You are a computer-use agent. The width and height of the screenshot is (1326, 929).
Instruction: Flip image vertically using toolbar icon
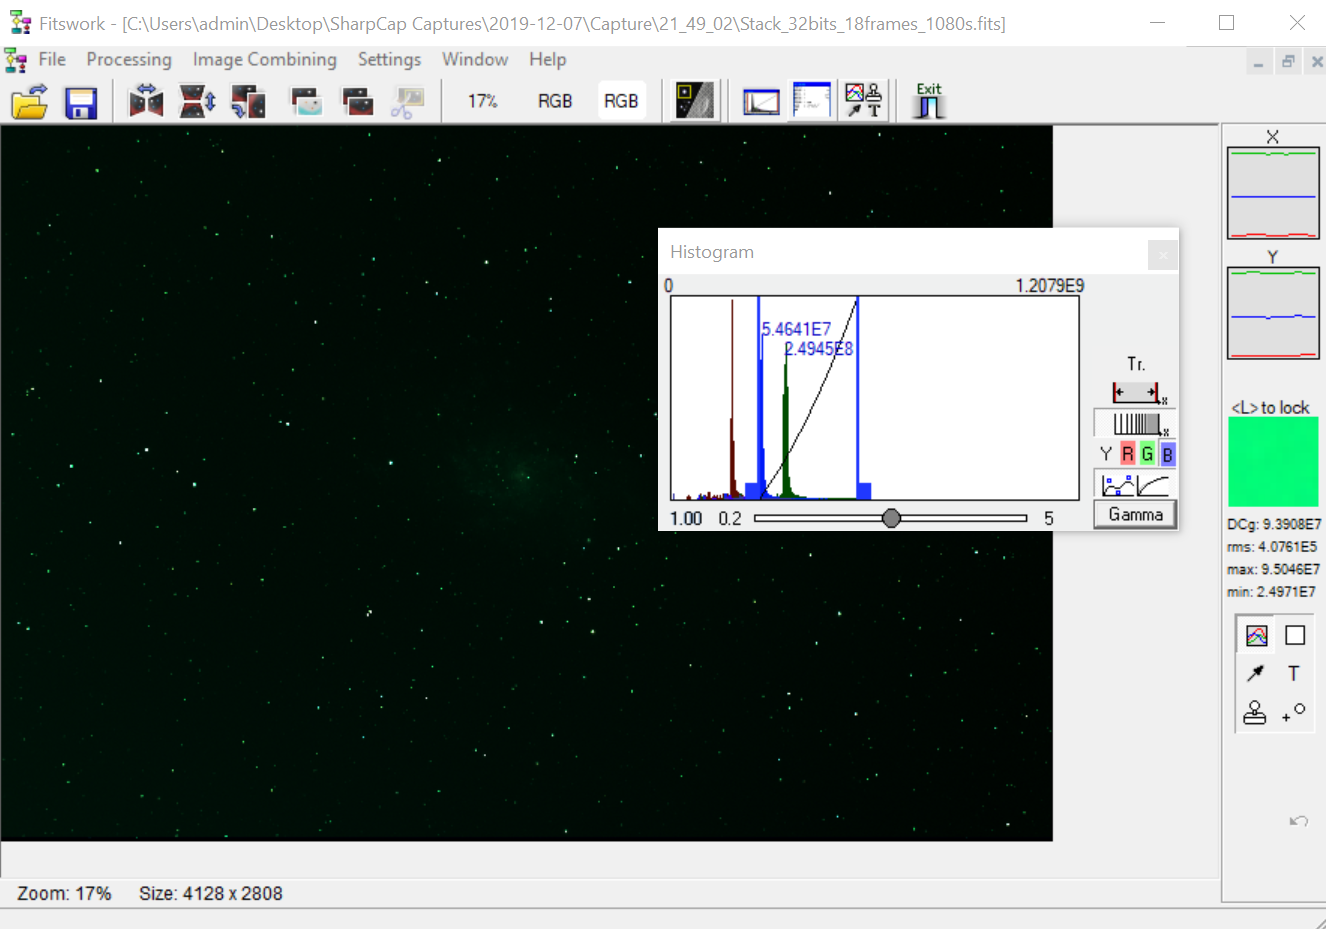point(197,101)
